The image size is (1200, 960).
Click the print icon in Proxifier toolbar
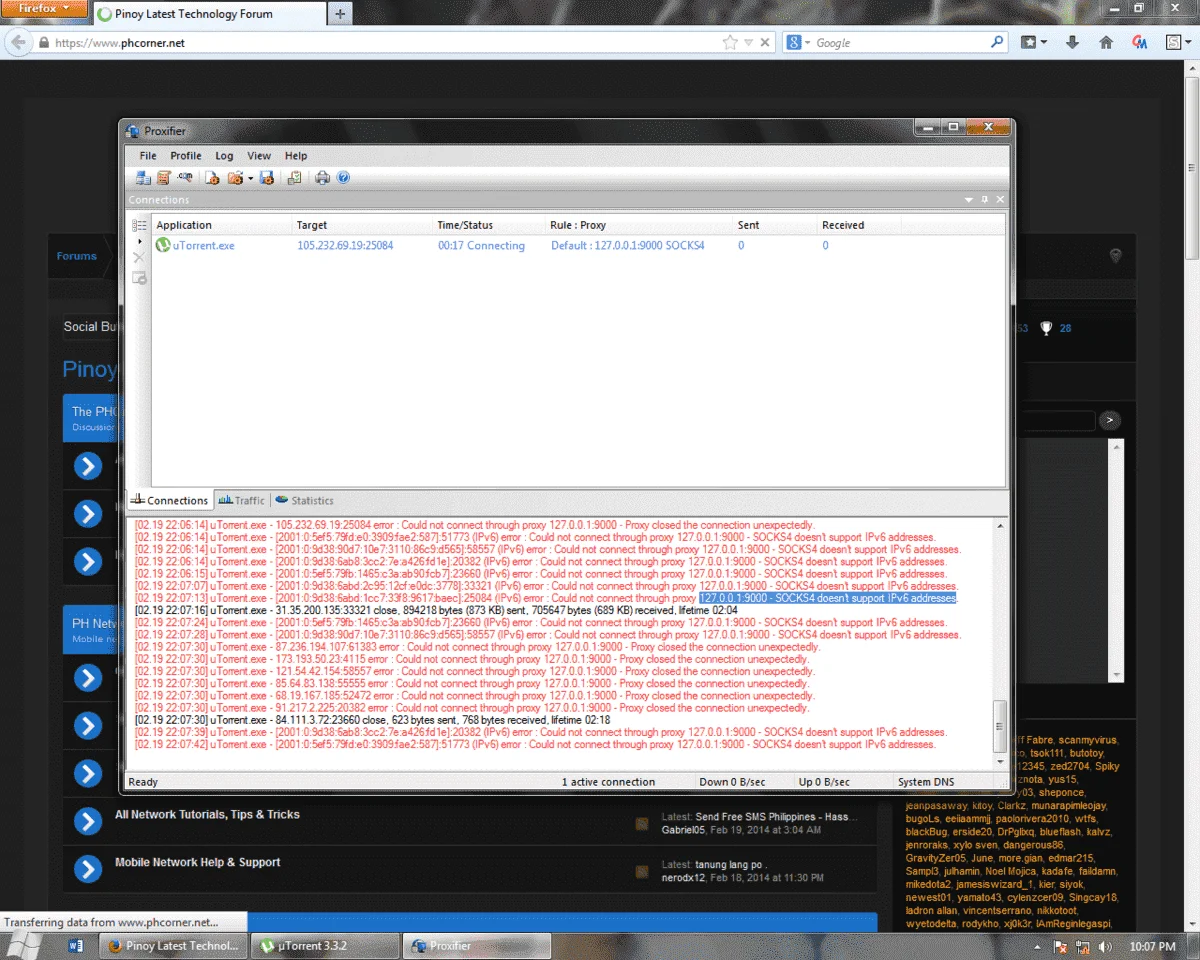(322, 178)
